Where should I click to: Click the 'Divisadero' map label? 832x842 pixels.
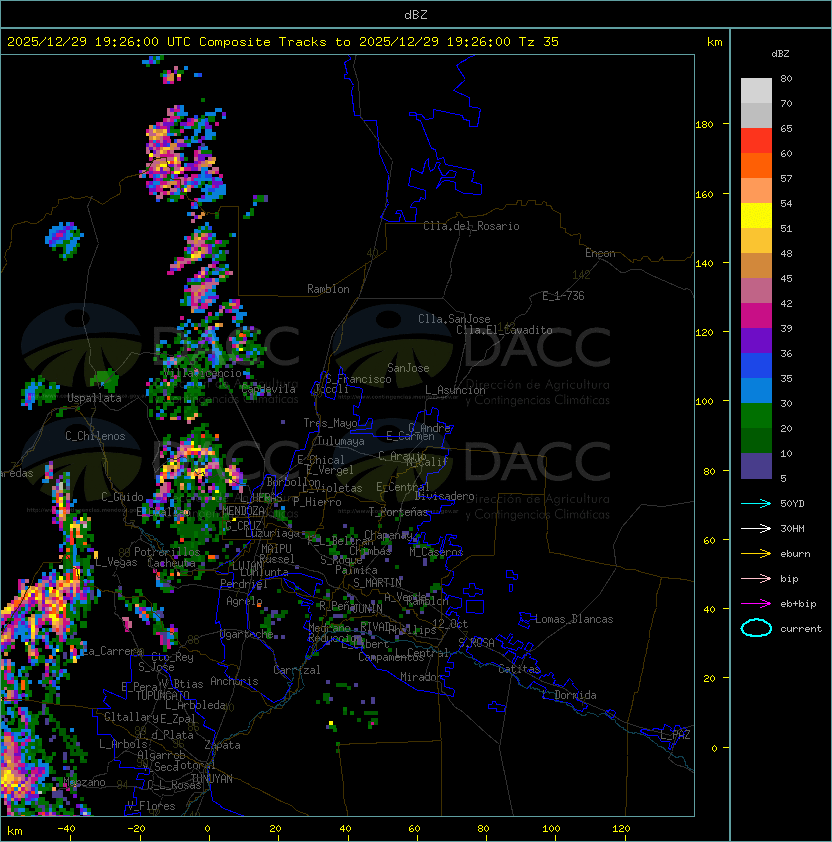coord(444,496)
